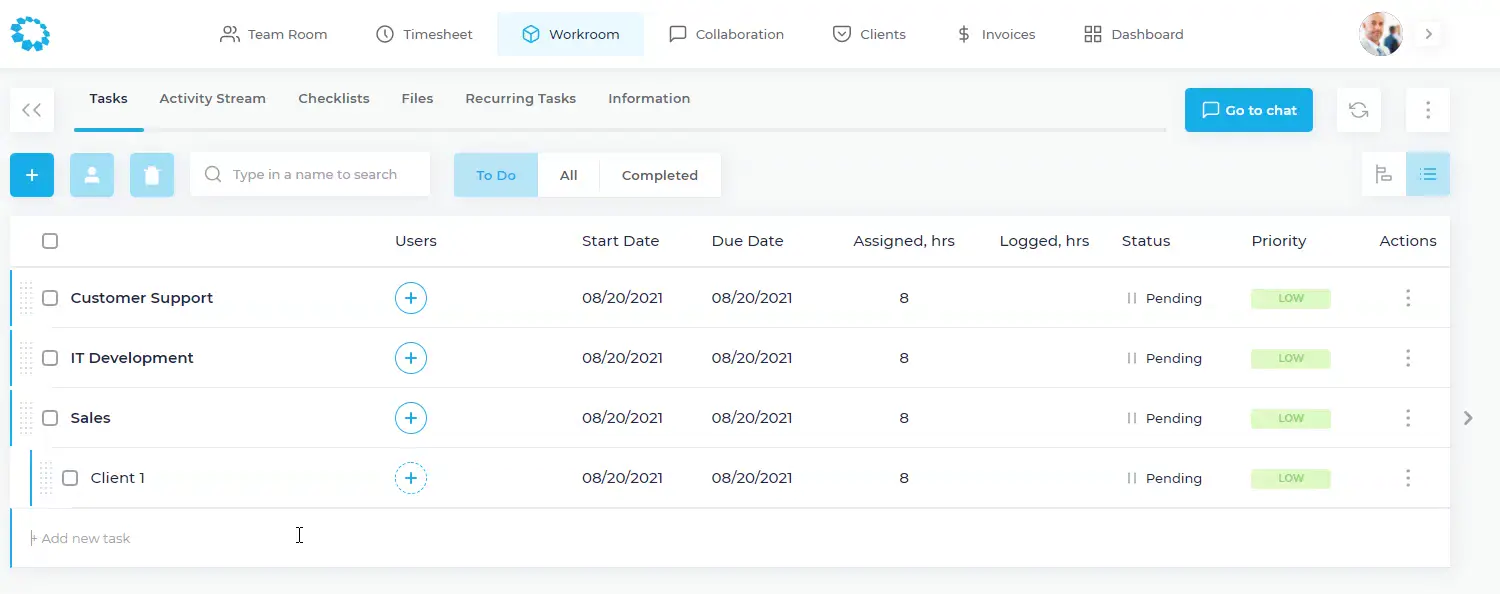This screenshot has width=1500, height=594.
Task: Click the blue plus add task button
Action: 32,175
